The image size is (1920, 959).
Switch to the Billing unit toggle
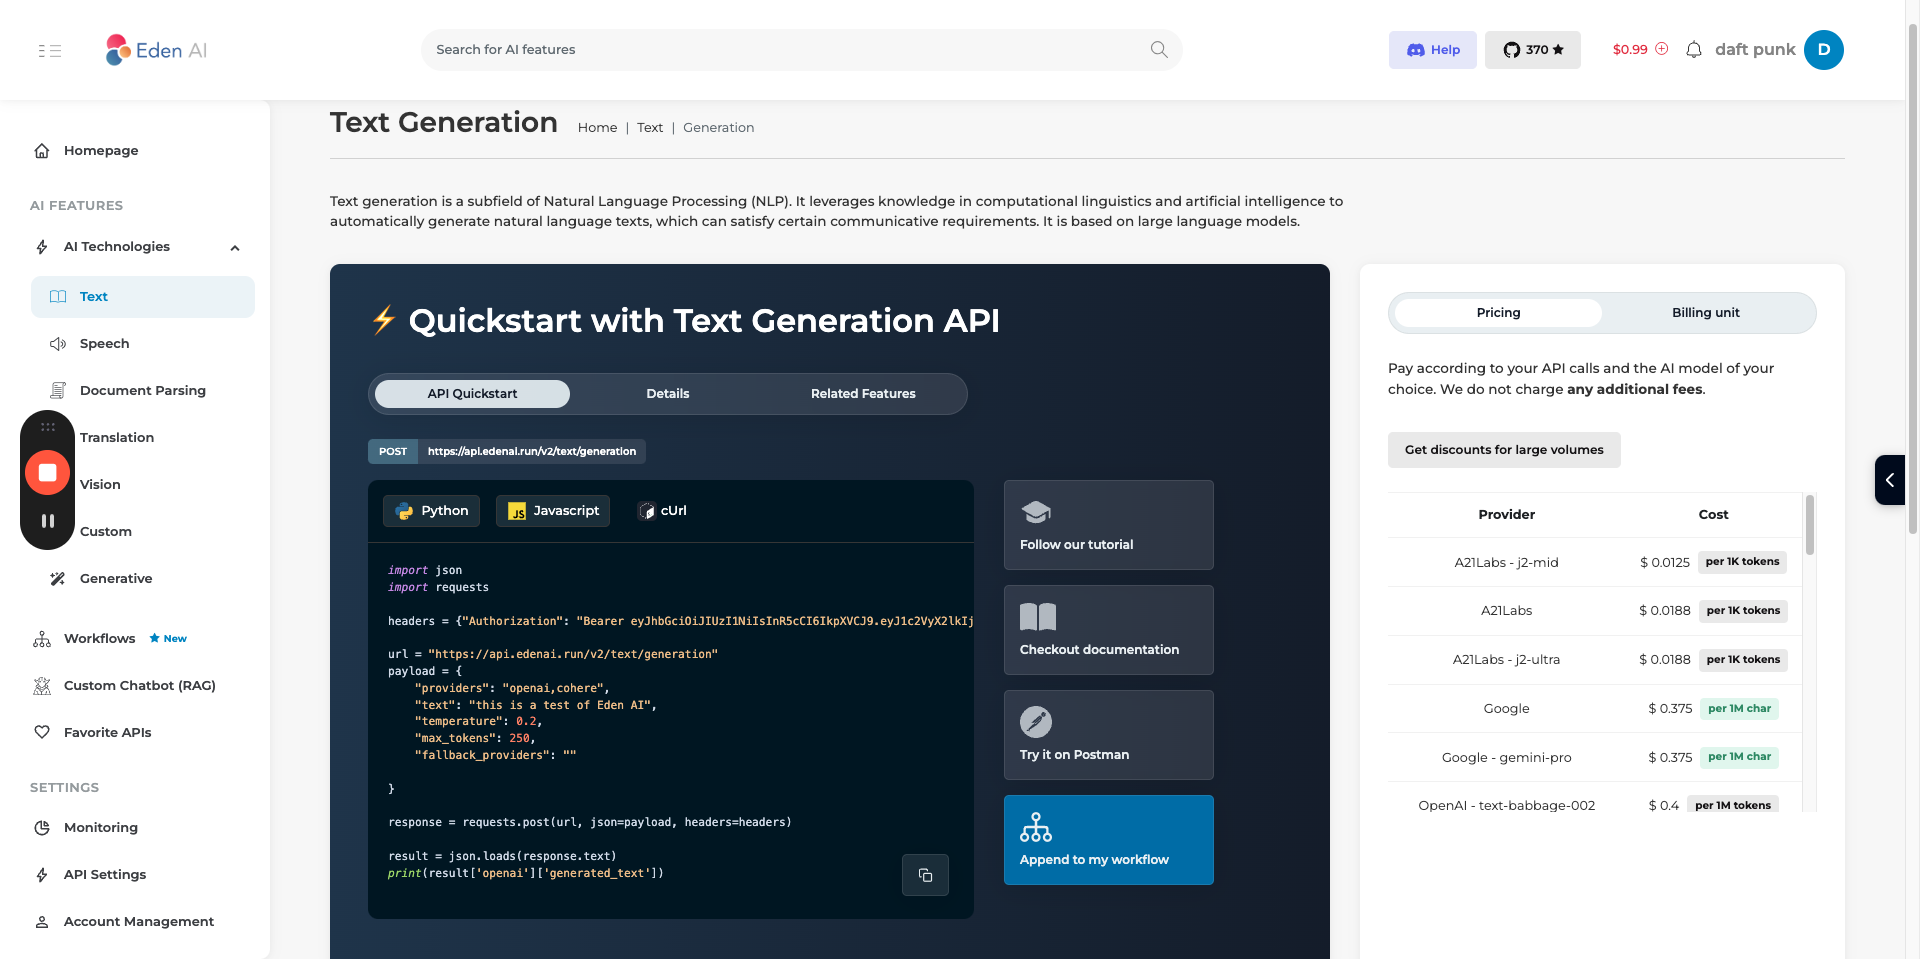[x=1705, y=313]
